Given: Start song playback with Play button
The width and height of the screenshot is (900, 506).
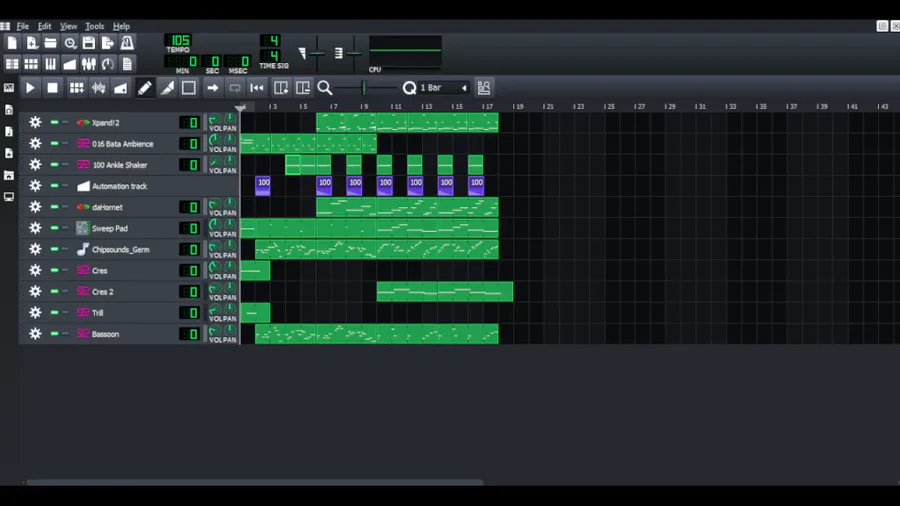Looking at the screenshot, I should [x=30, y=88].
